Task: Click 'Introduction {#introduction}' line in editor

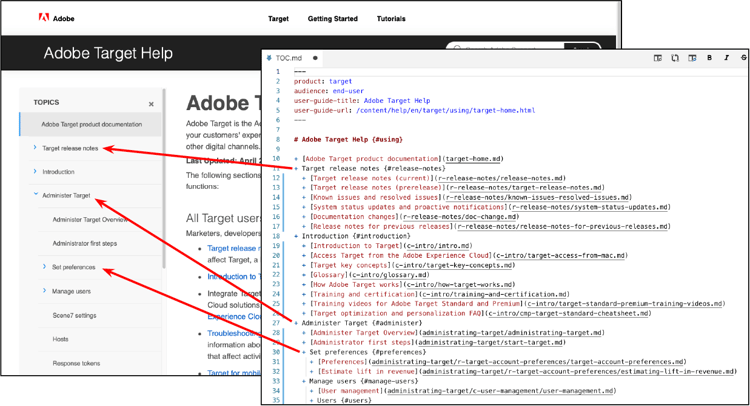Action: tap(356, 236)
